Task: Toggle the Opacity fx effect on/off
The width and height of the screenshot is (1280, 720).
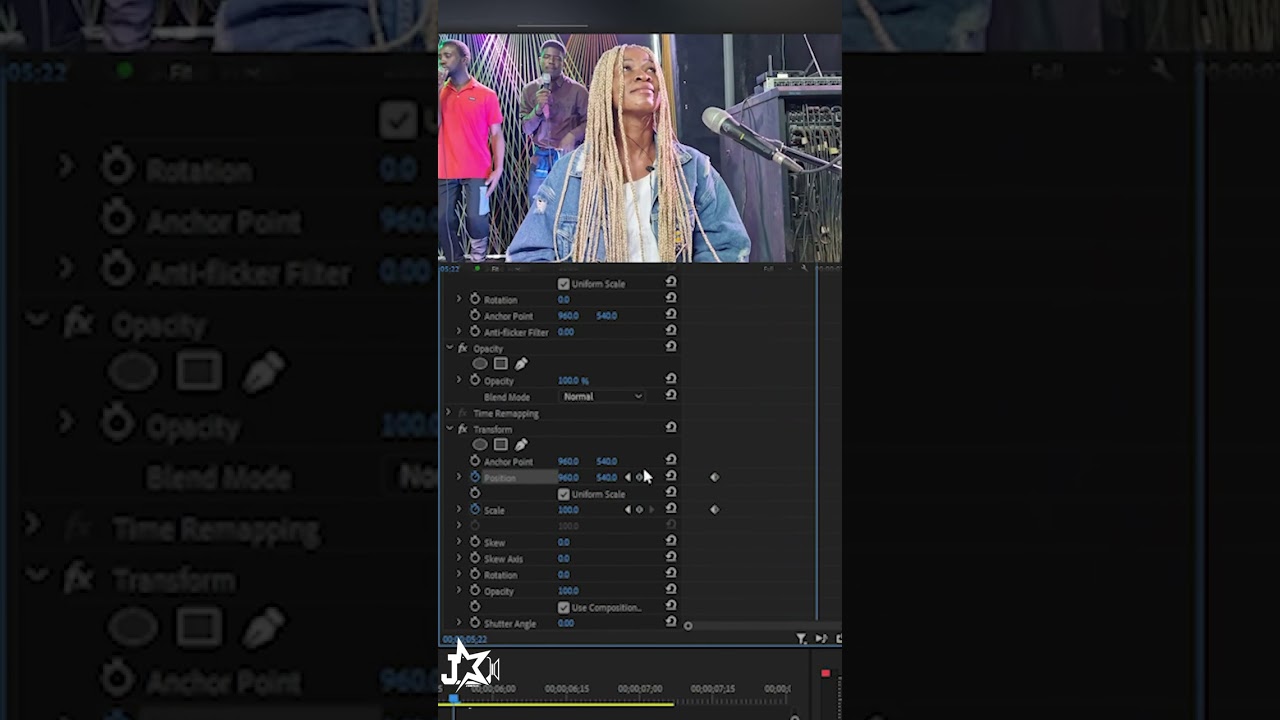Action: (462, 348)
